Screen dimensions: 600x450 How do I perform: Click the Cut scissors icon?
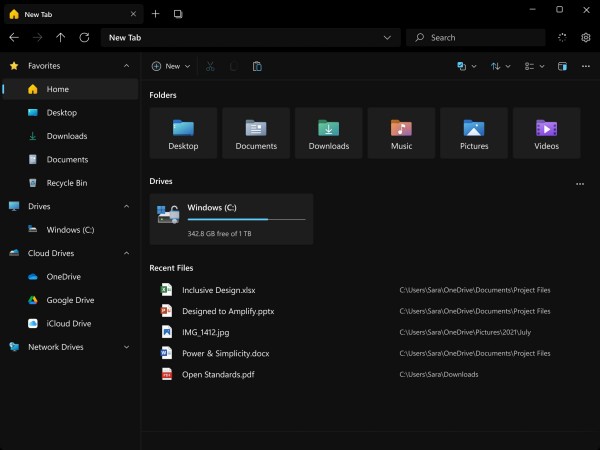coord(210,66)
